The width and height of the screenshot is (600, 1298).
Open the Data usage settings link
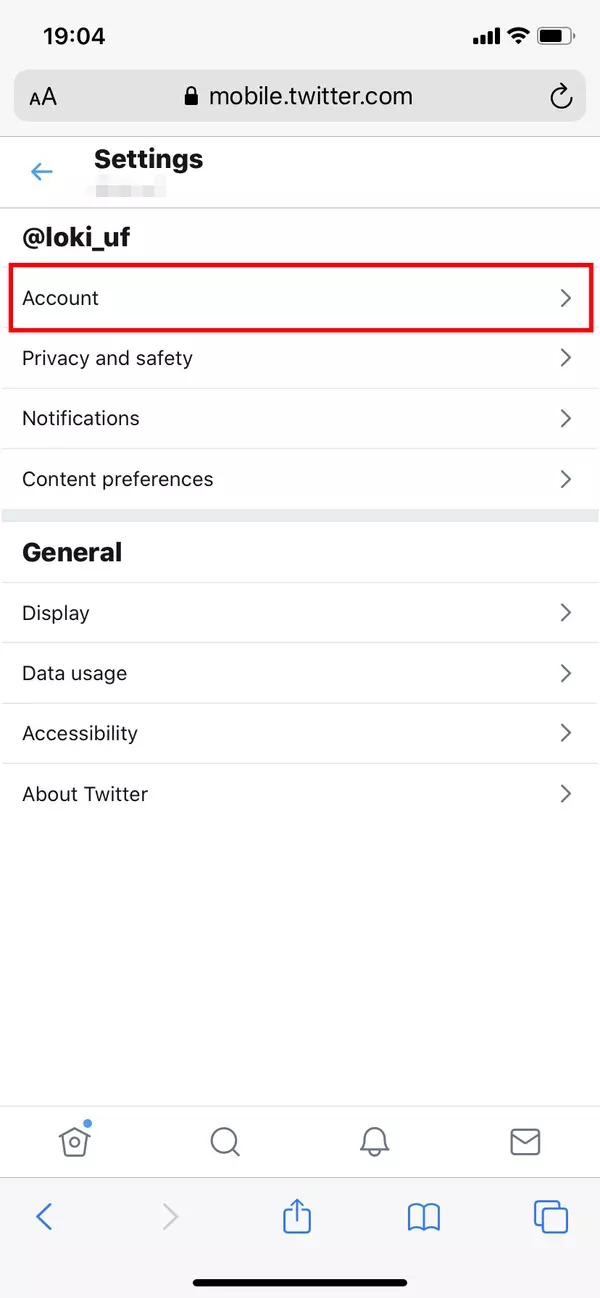click(x=300, y=673)
